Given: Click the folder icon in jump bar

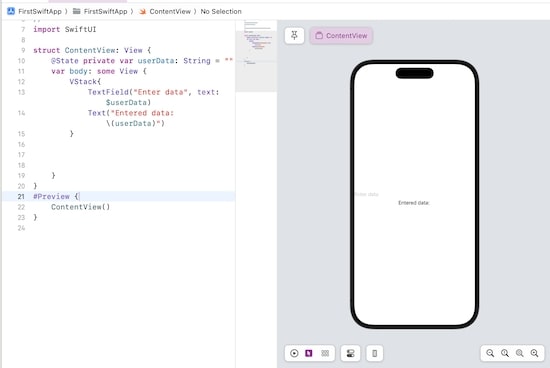Looking at the screenshot, I should tap(76, 11).
